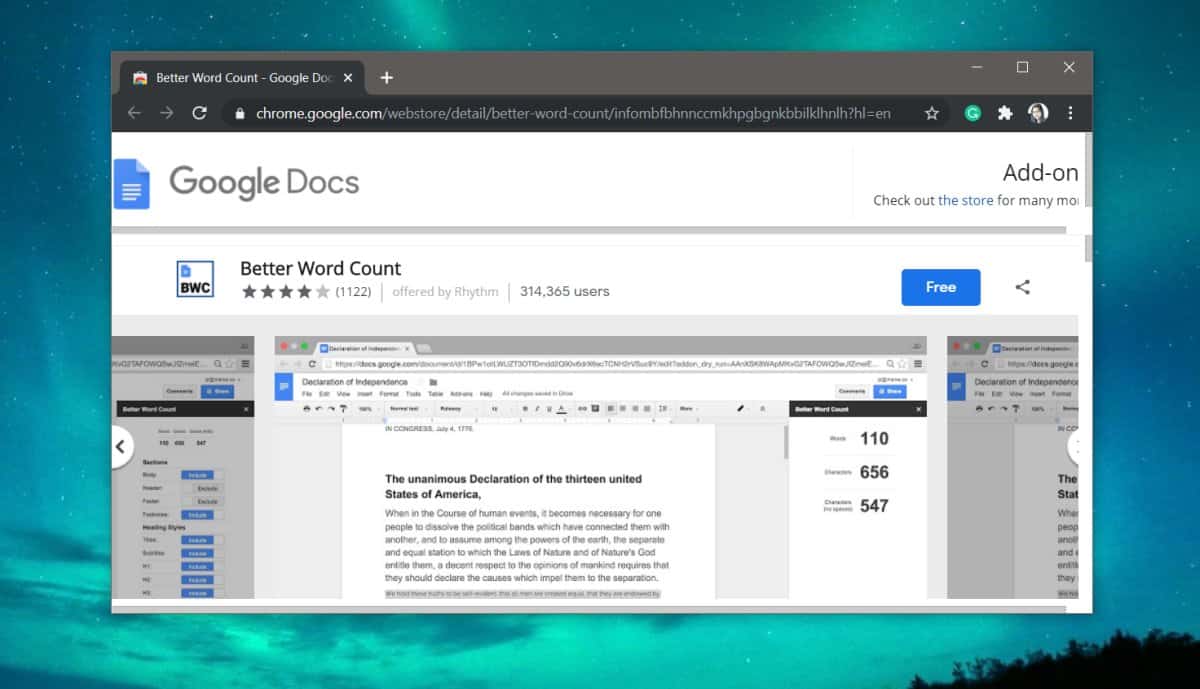The width and height of the screenshot is (1200, 689).
Task: In center preview, click insert link icon
Action: [x=581, y=408]
